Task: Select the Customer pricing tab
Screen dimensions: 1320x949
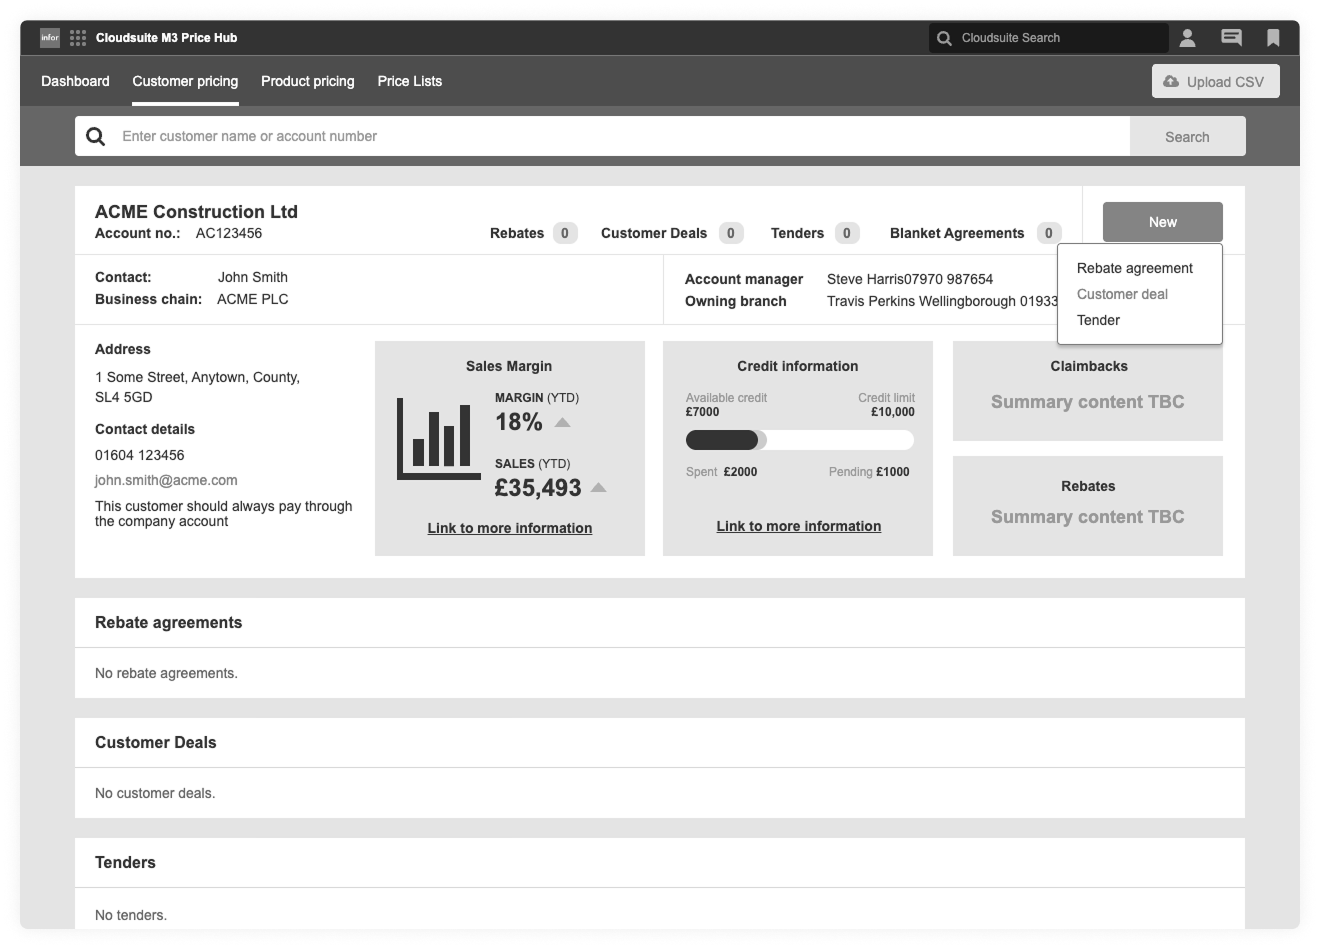Action: pyautogui.click(x=185, y=81)
